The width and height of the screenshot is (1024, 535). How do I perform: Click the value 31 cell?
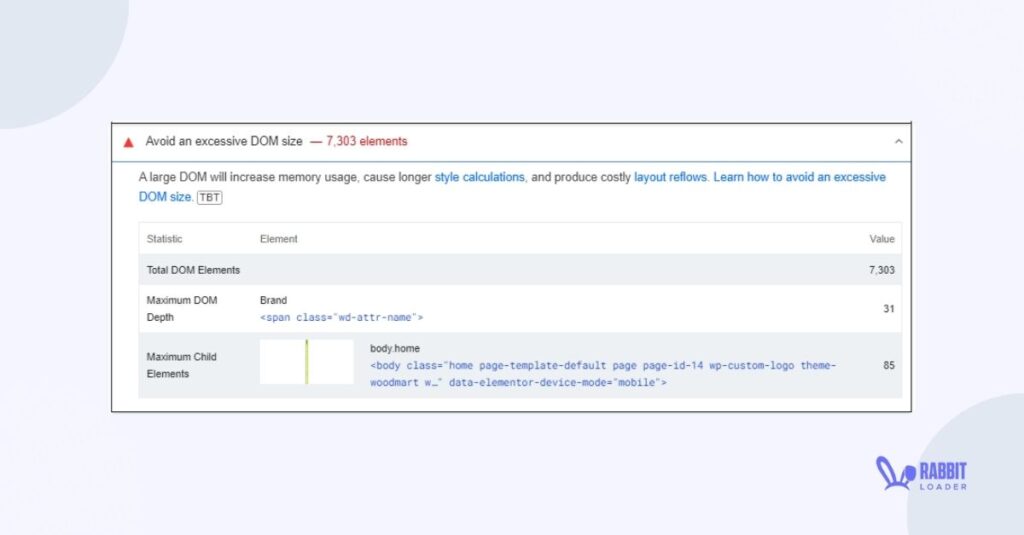point(889,308)
